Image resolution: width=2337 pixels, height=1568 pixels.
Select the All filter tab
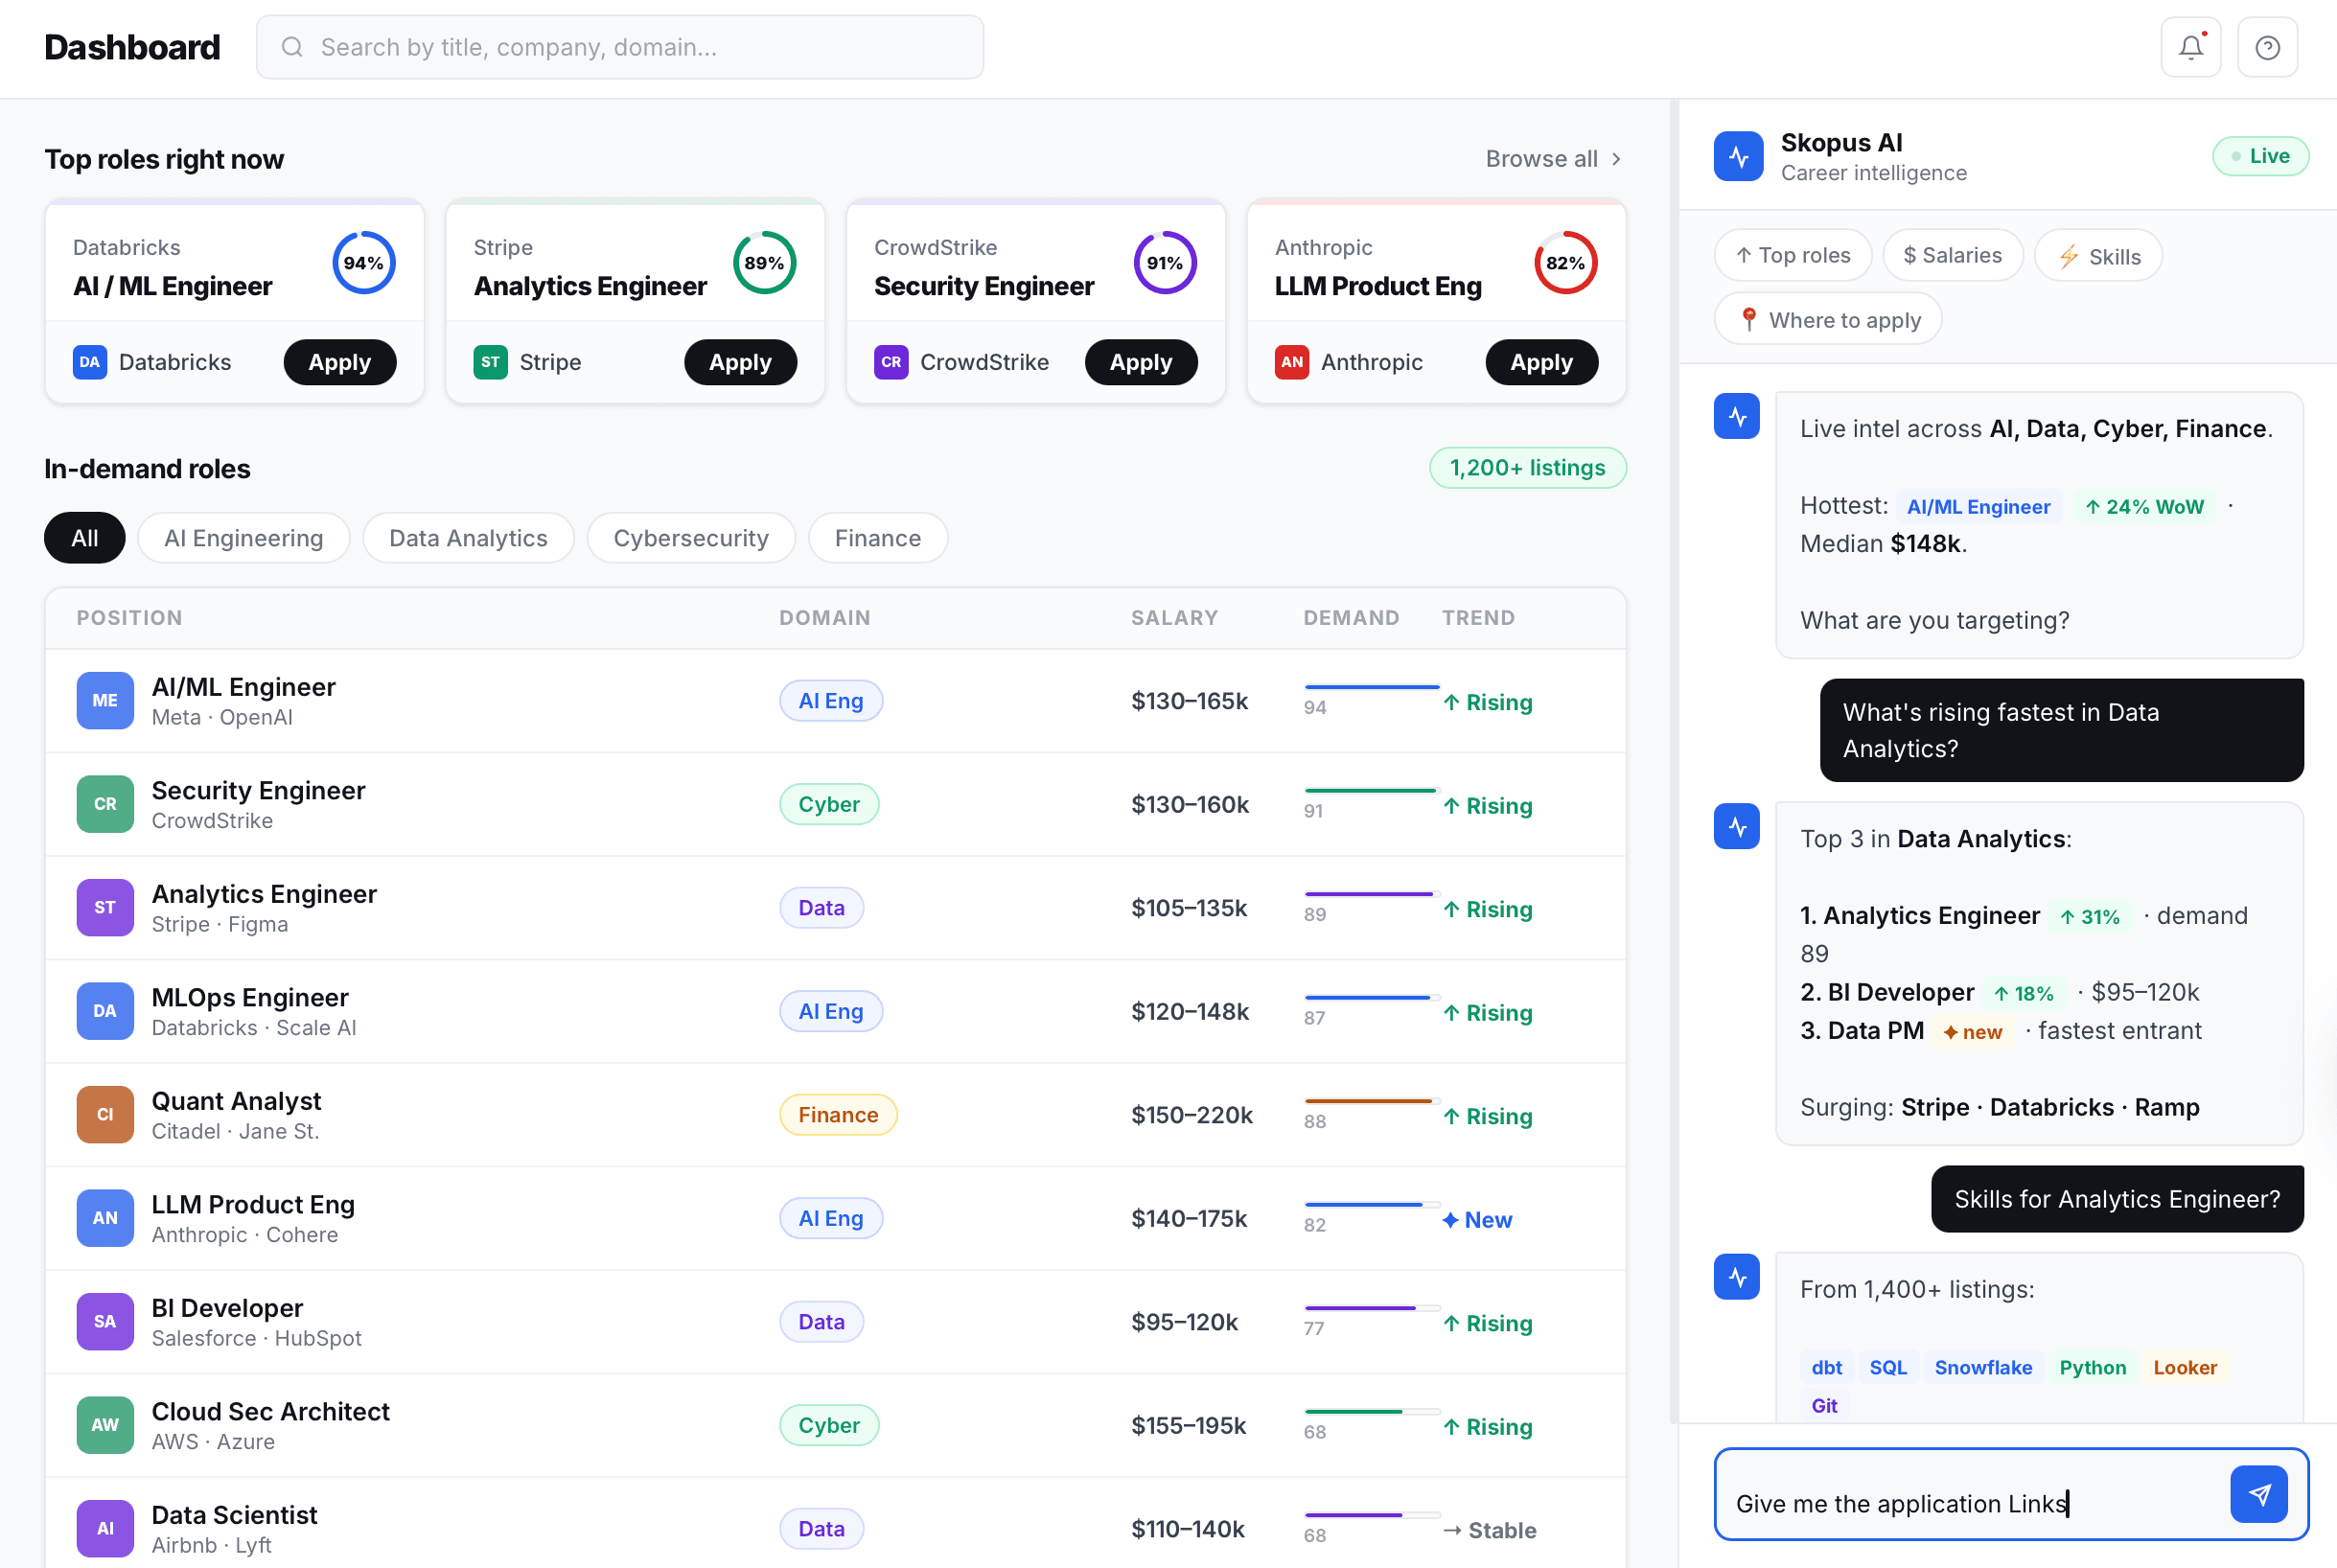[x=85, y=538]
